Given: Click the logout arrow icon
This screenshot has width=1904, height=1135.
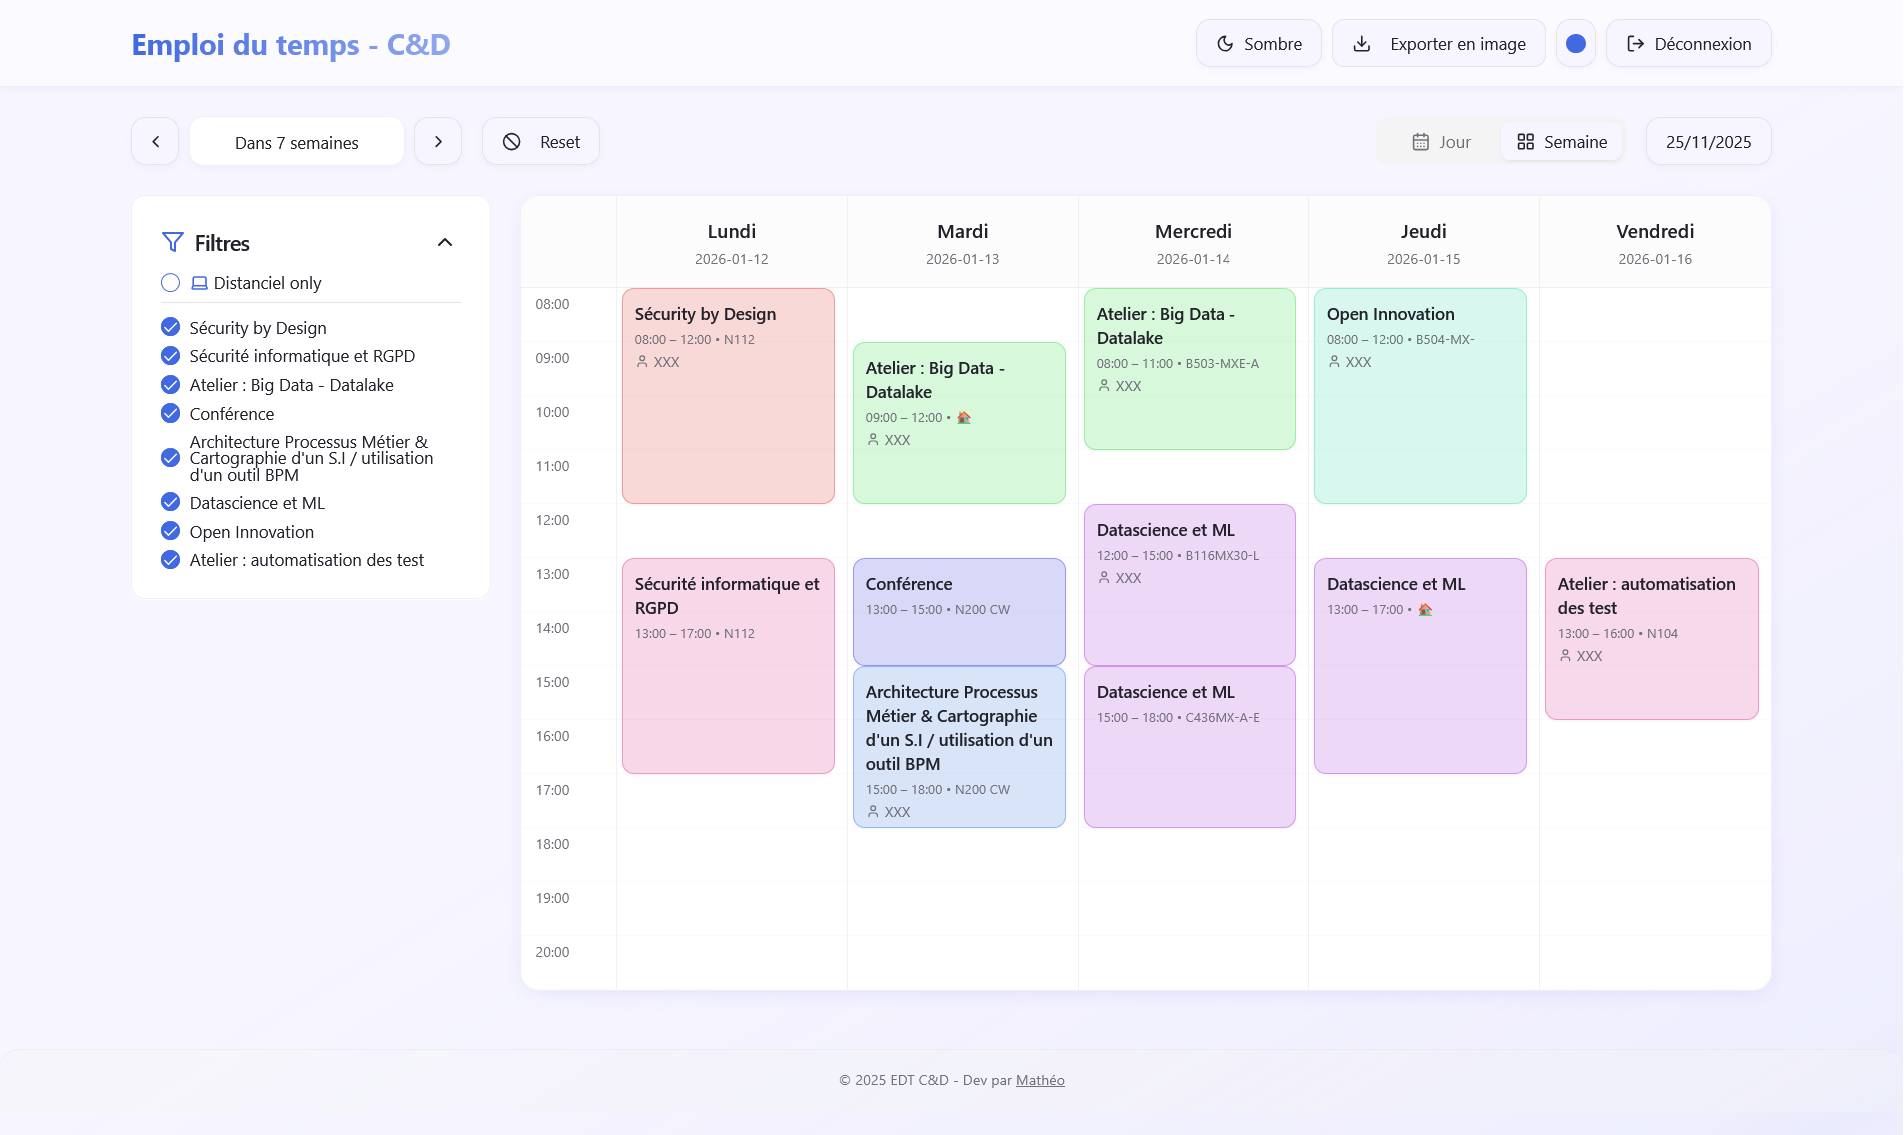Looking at the screenshot, I should tap(1635, 44).
